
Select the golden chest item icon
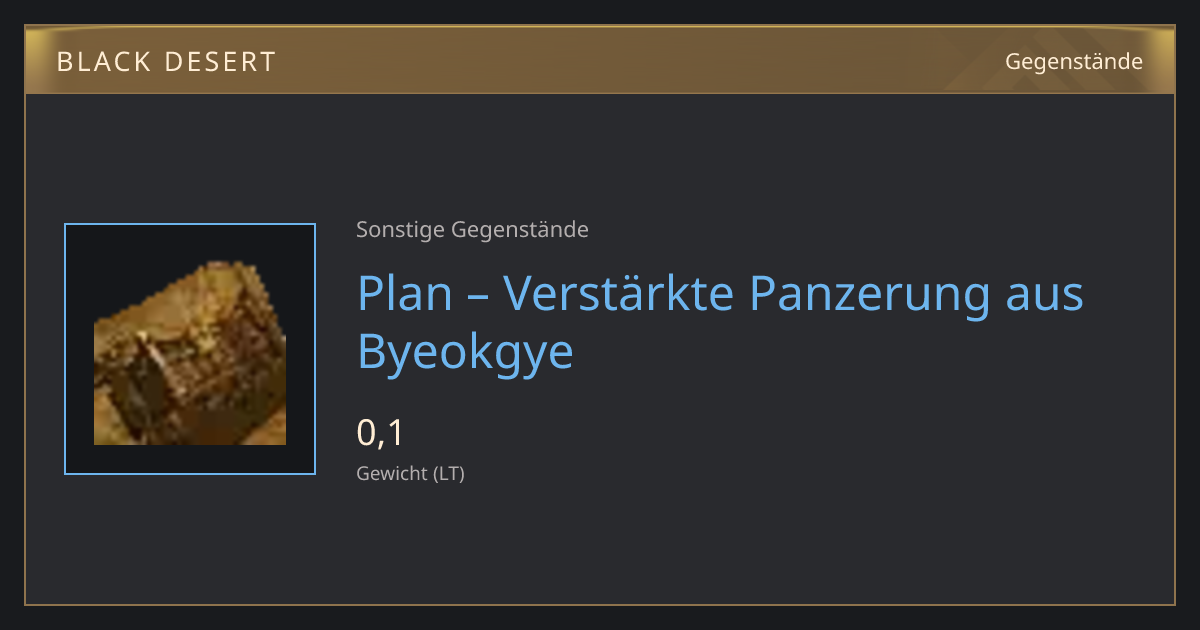point(190,353)
